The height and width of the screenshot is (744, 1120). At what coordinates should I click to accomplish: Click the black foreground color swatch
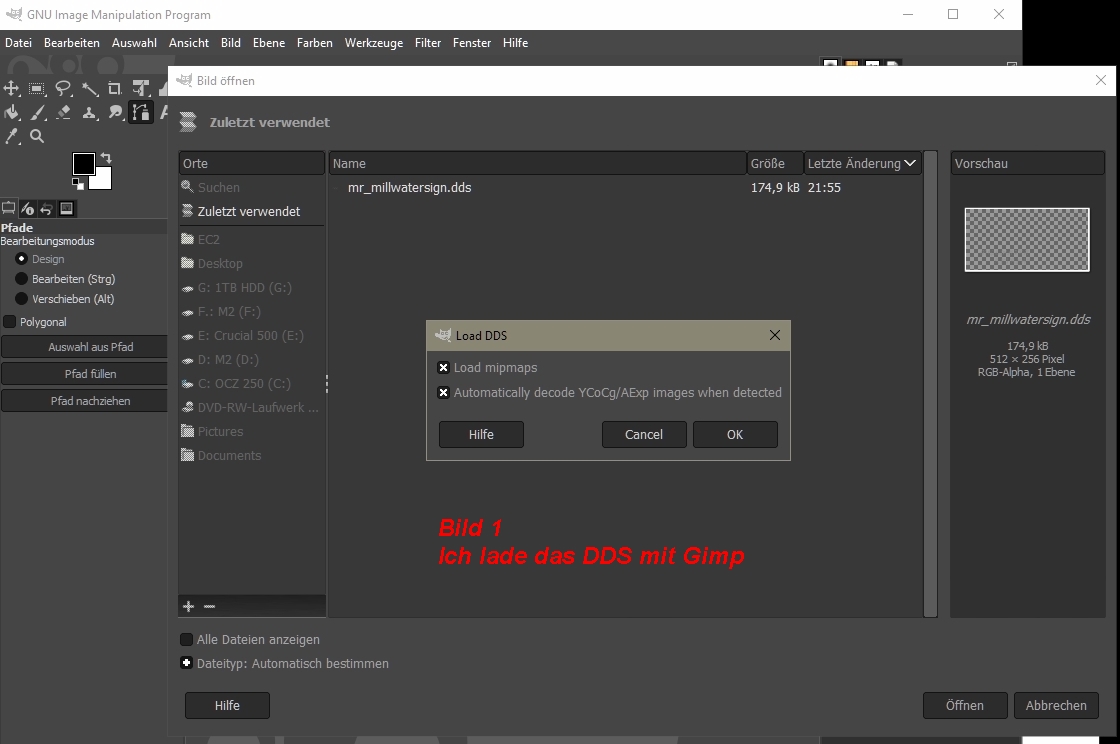(x=84, y=164)
